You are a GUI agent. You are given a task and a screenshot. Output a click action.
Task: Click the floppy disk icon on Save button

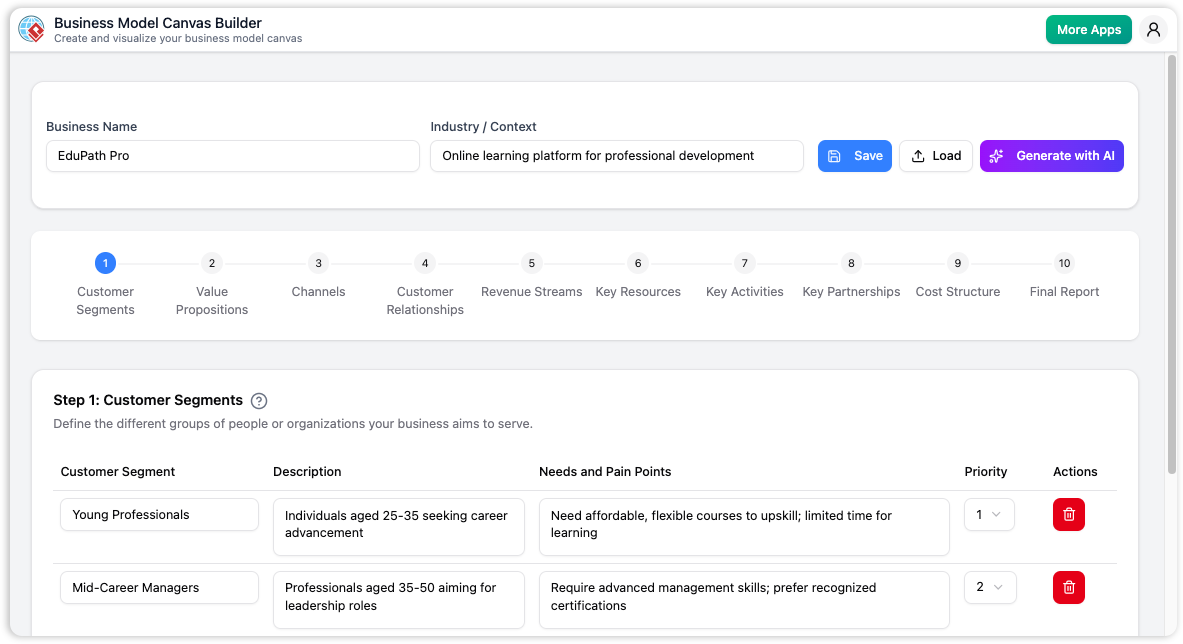(x=836, y=156)
